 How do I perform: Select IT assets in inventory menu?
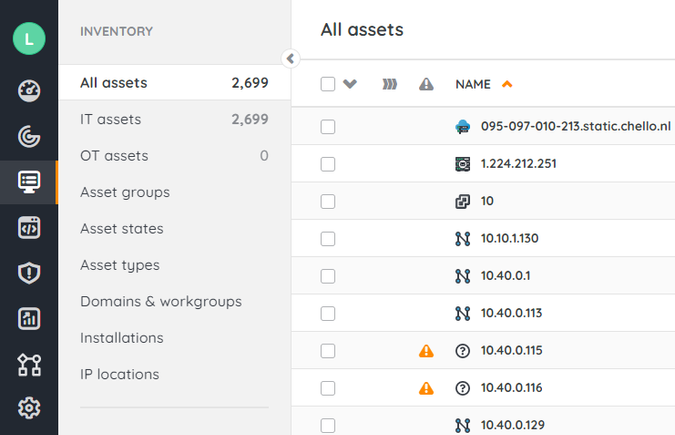111,119
